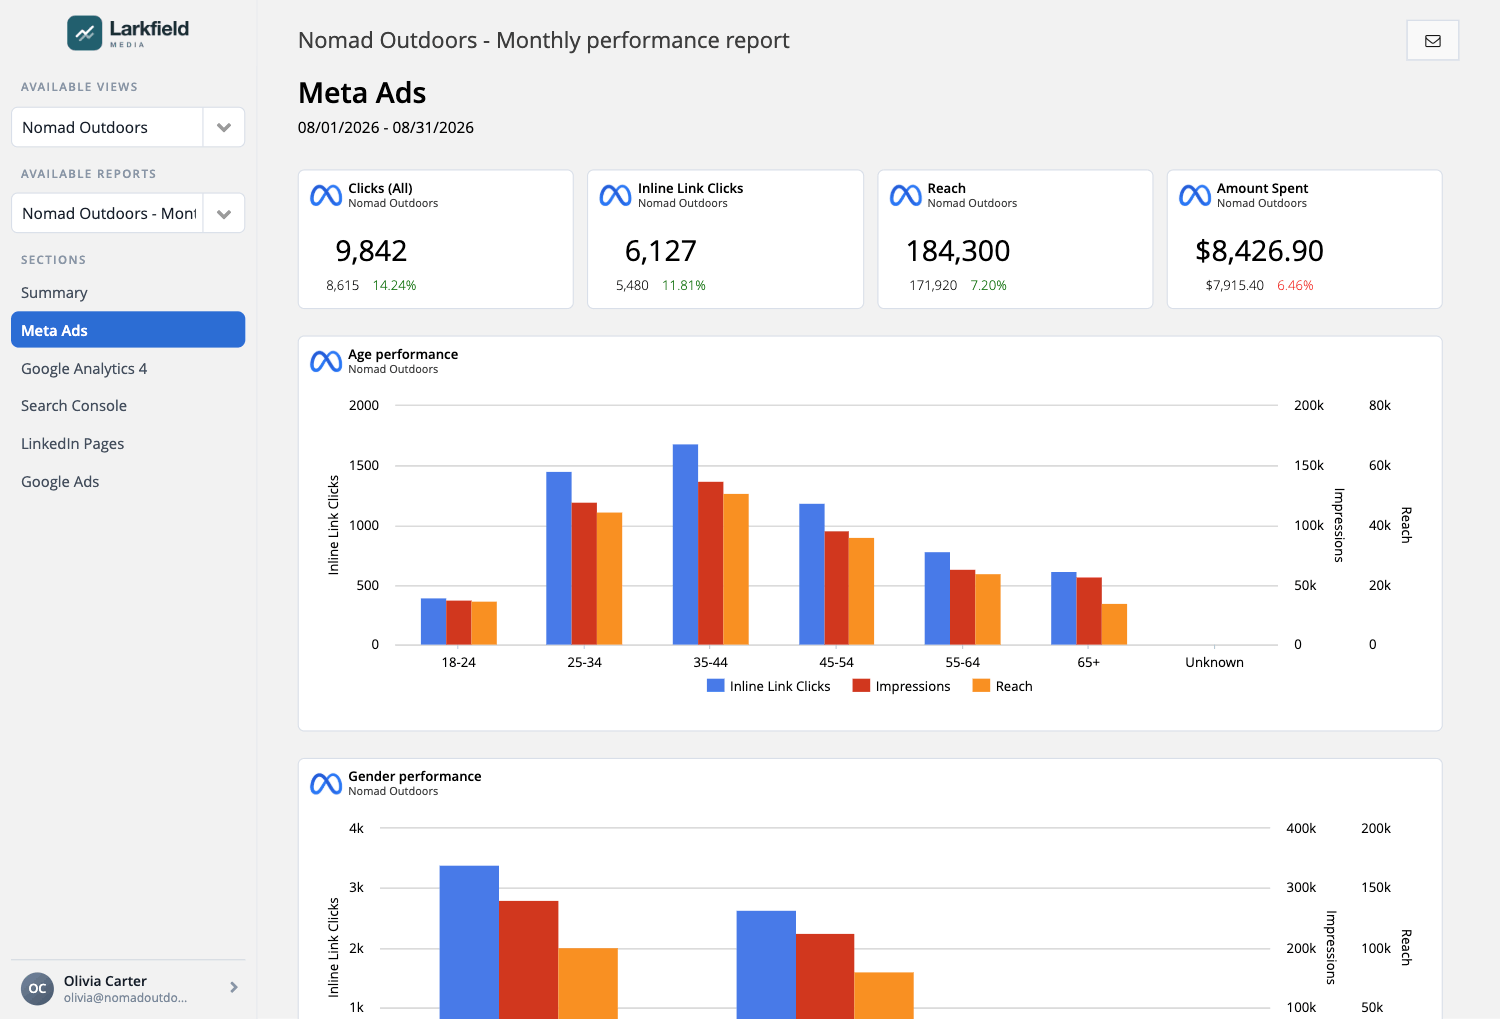Click the Gender performance chart title
1500x1019 pixels.
(415, 776)
